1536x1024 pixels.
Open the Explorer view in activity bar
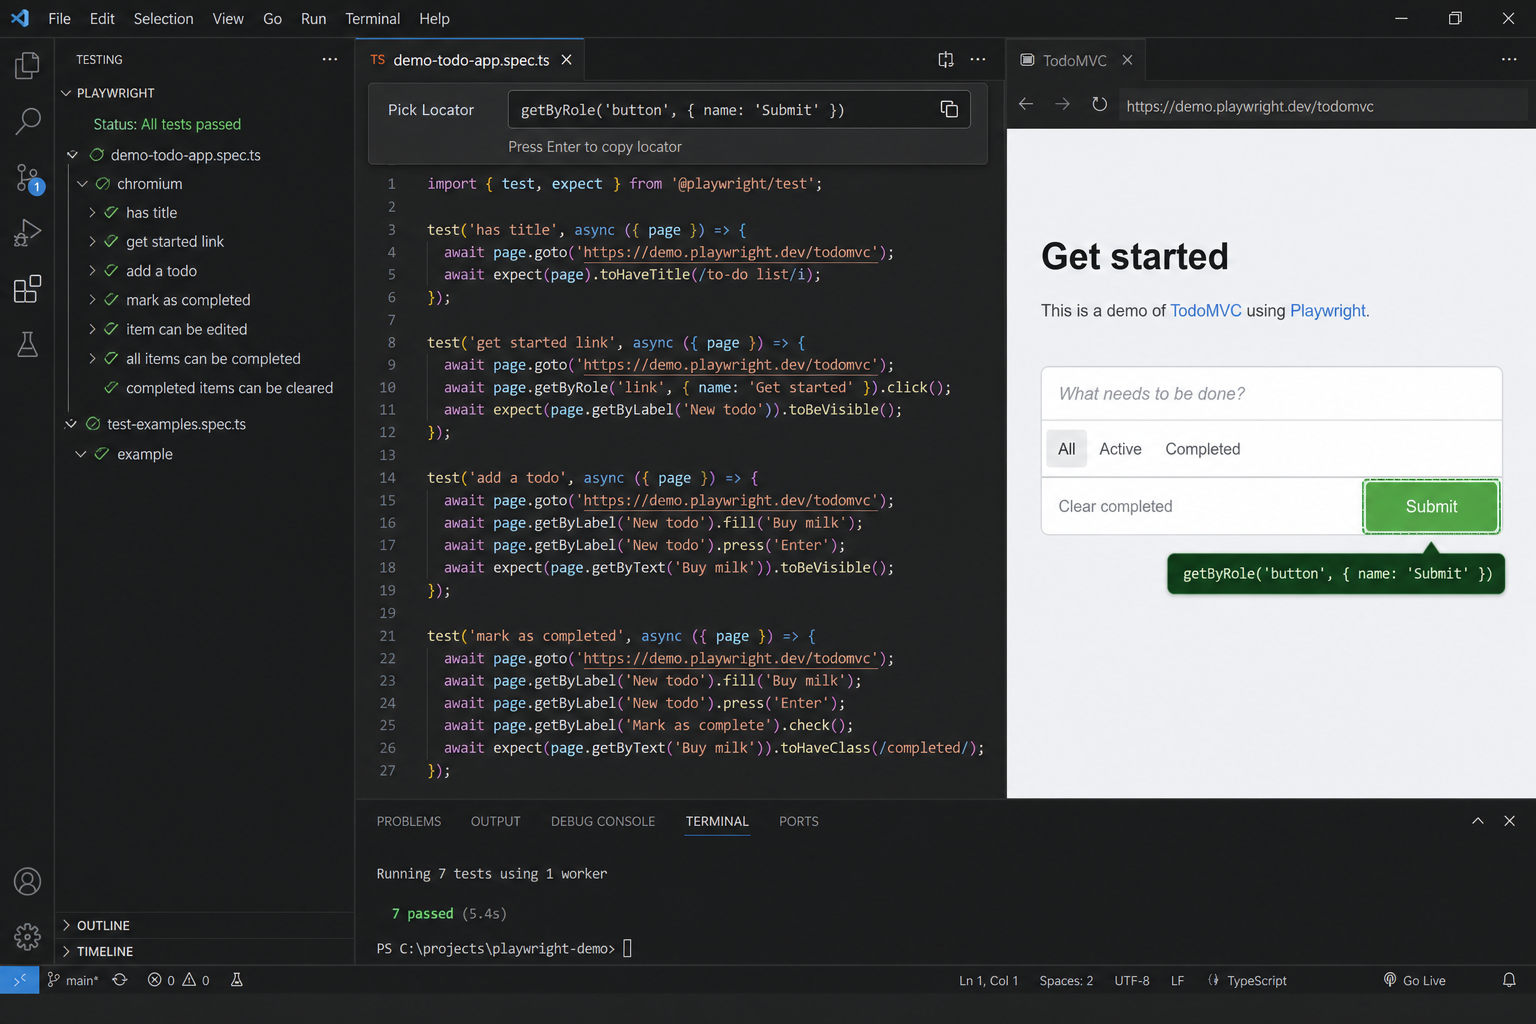click(27, 66)
